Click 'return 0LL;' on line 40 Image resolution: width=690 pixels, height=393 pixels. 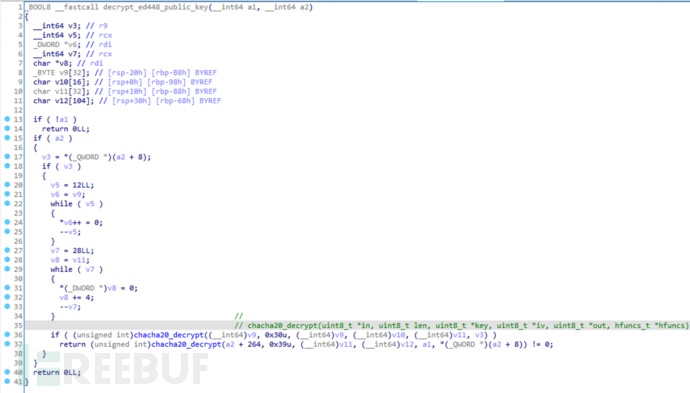coord(57,372)
